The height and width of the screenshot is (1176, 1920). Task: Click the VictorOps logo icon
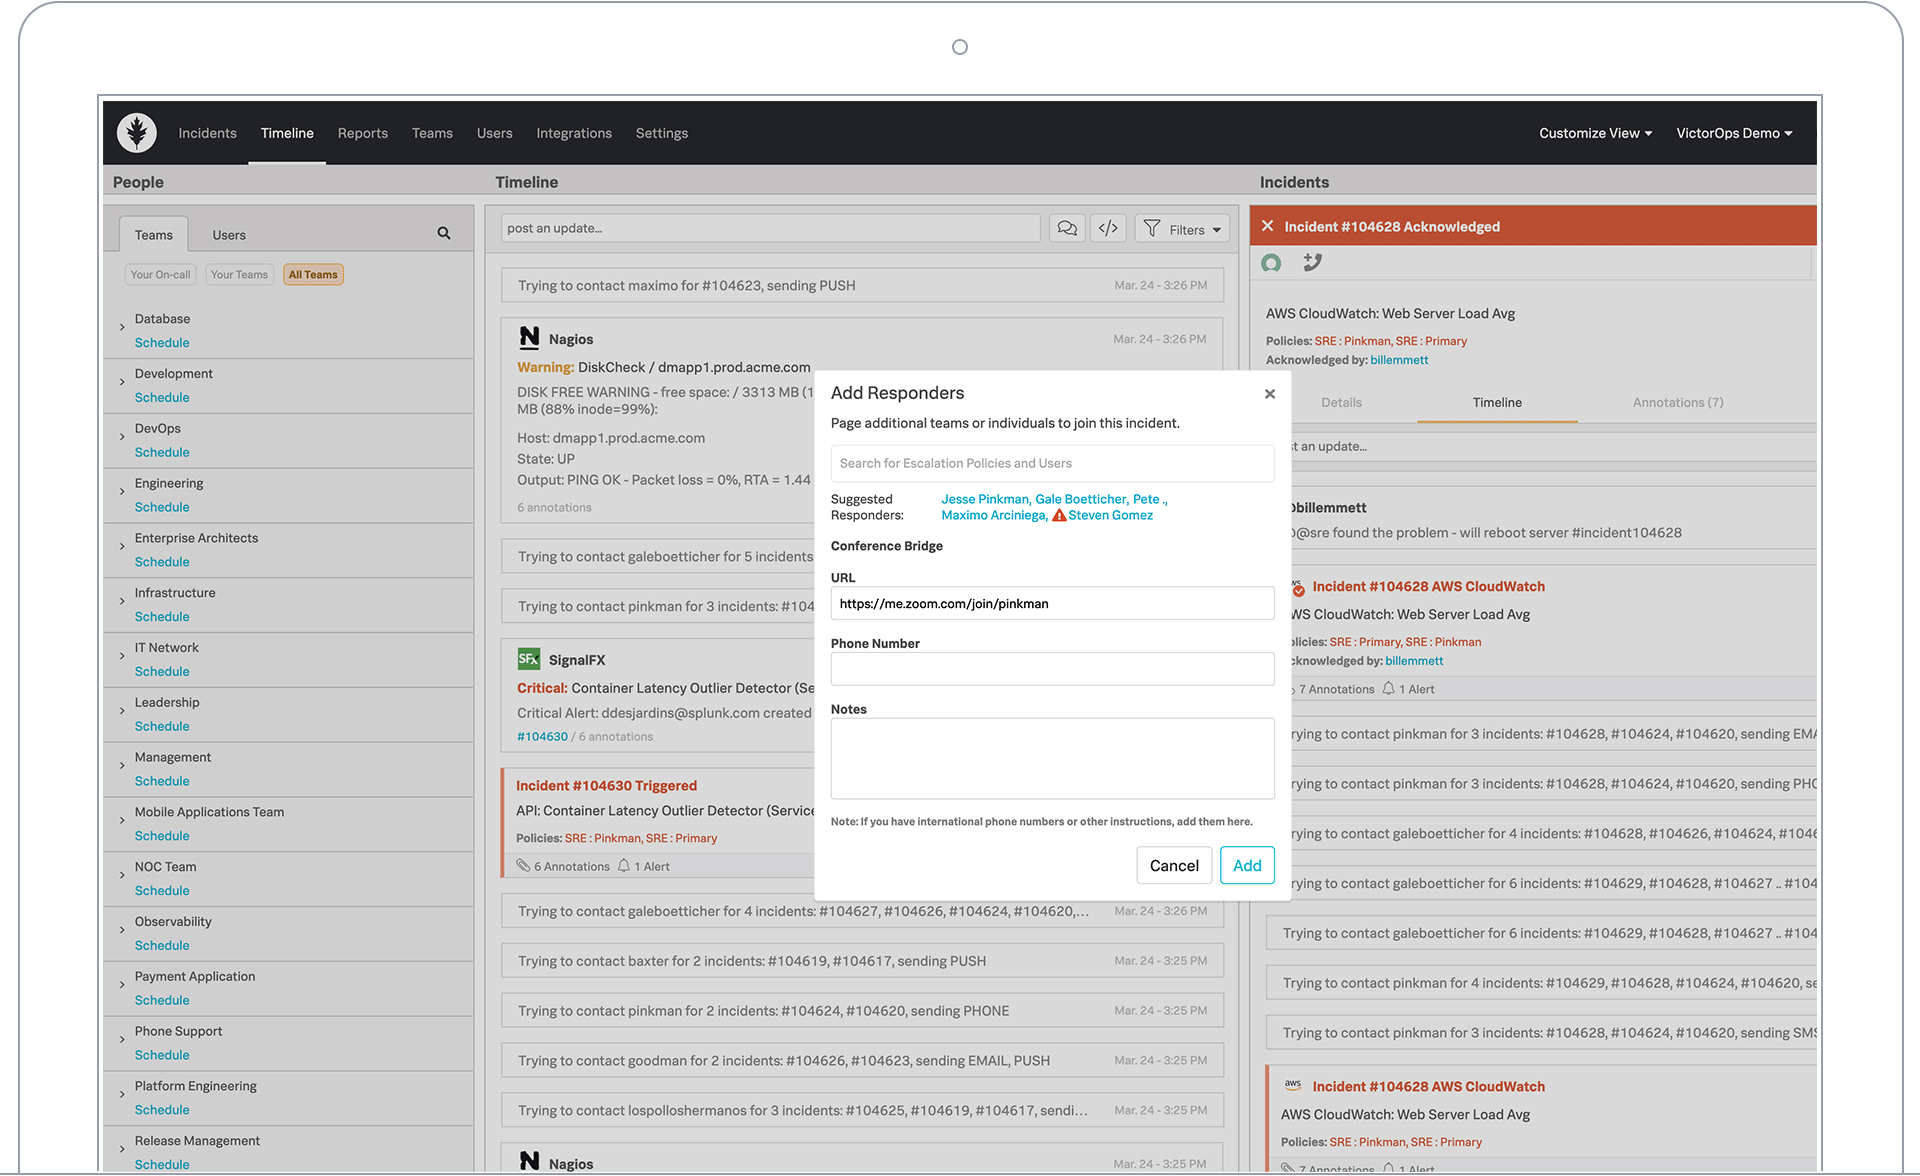click(137, 133)
